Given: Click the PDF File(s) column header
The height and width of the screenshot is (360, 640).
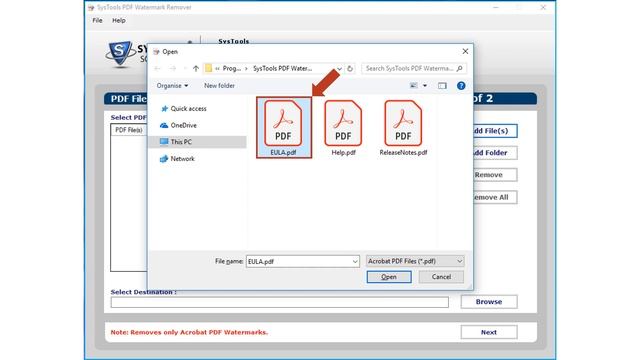Looking at the screenshot, I should pyautogui.click(x=129, y=130).
